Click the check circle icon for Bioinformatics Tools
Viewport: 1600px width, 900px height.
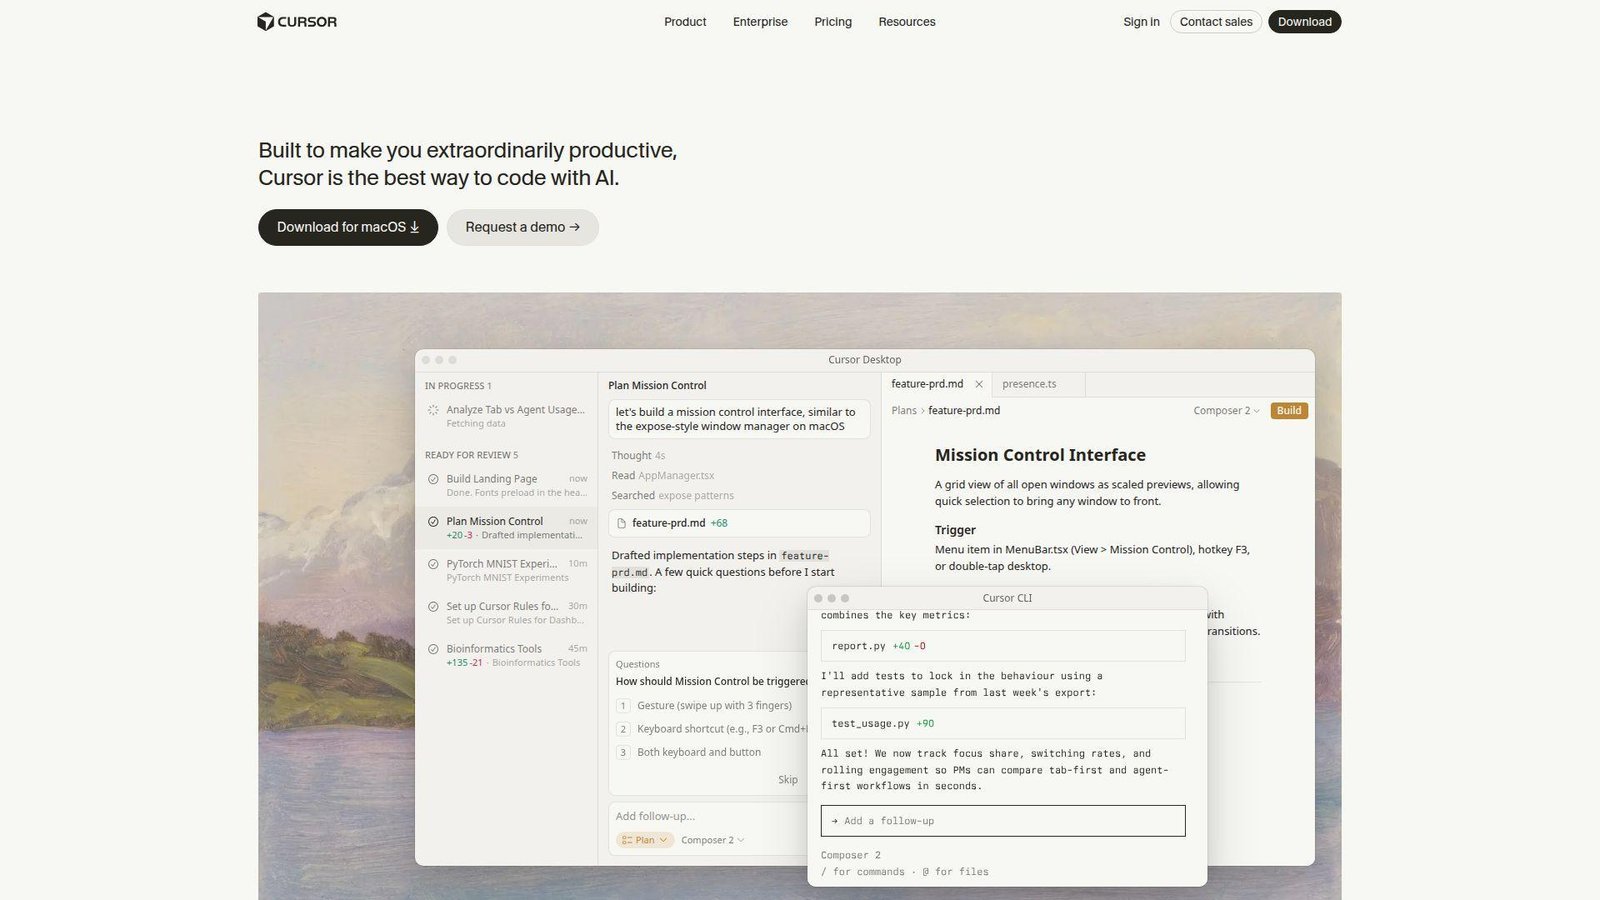coord(433,649)
